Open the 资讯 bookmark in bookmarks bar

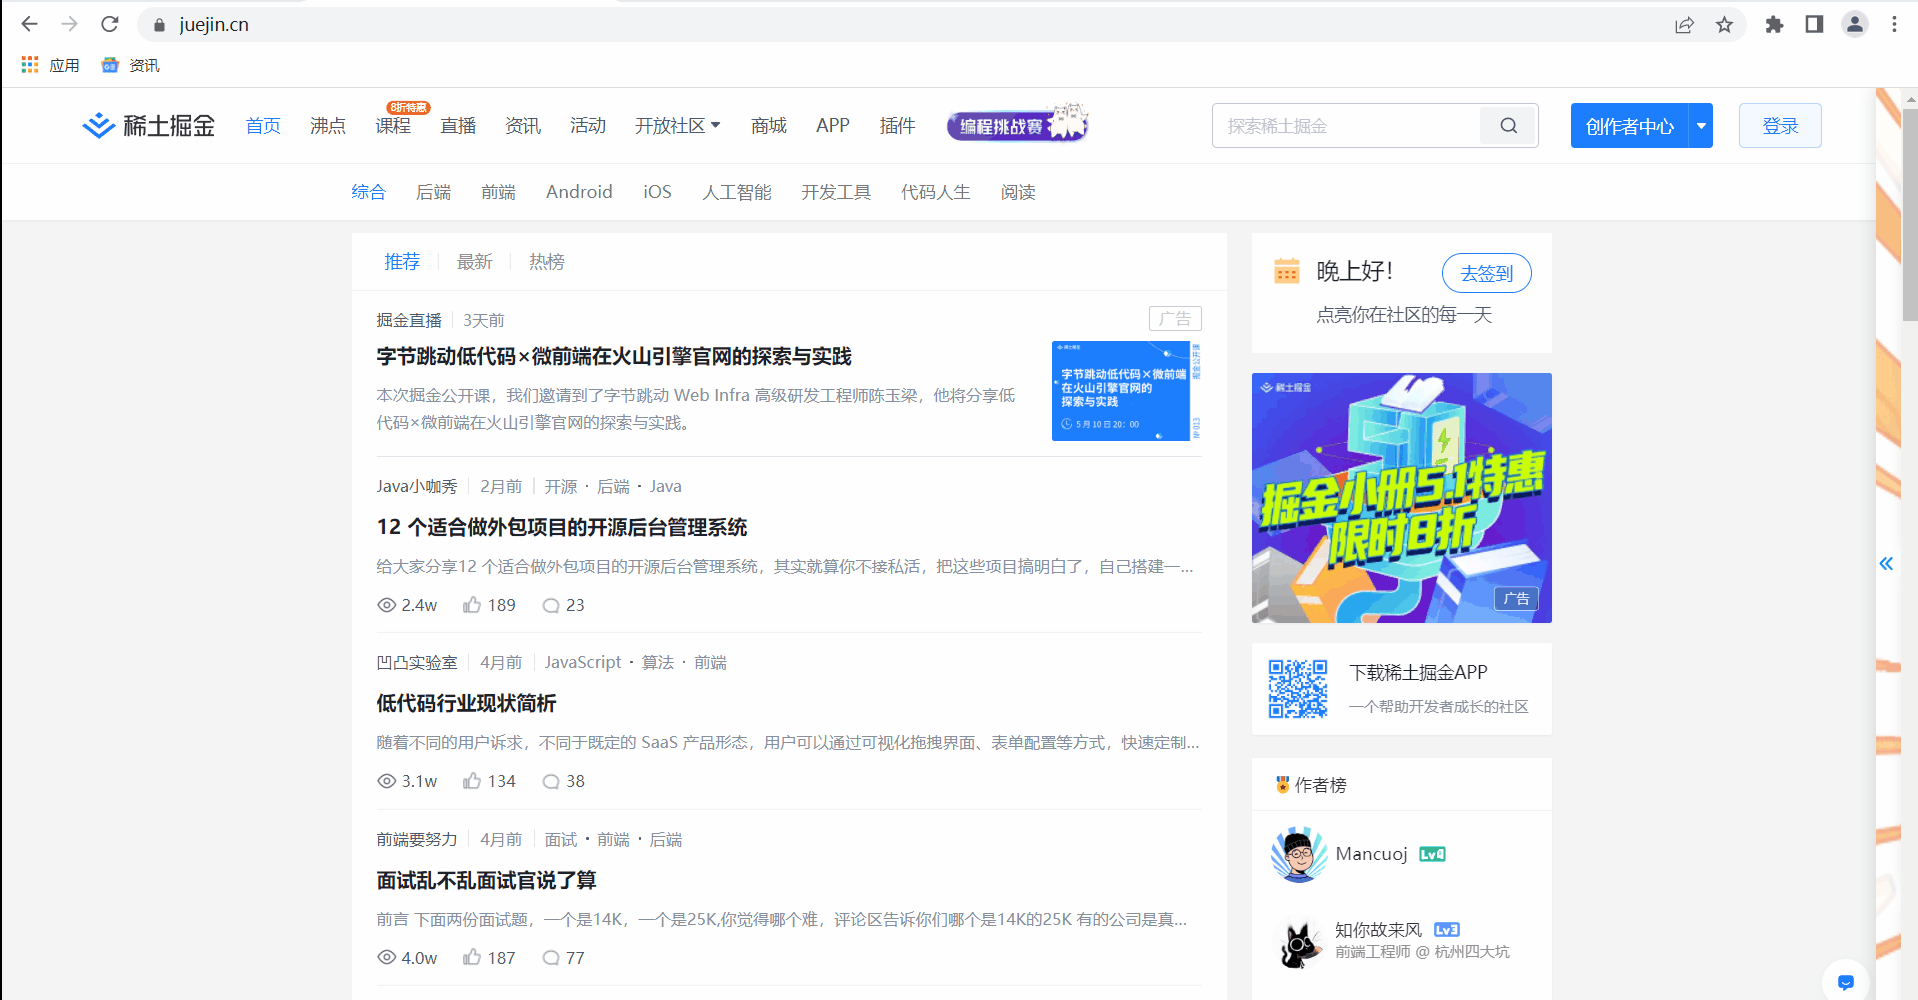click(130, 65)
